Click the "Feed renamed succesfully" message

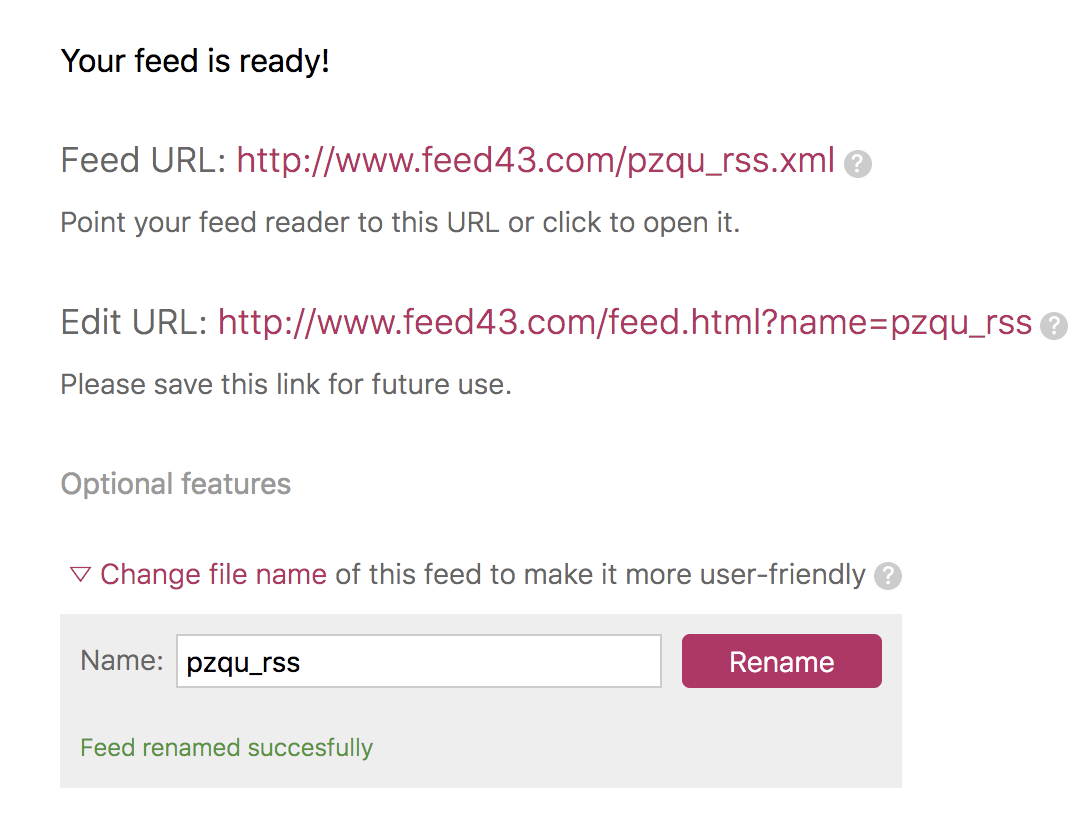[226, 748]
